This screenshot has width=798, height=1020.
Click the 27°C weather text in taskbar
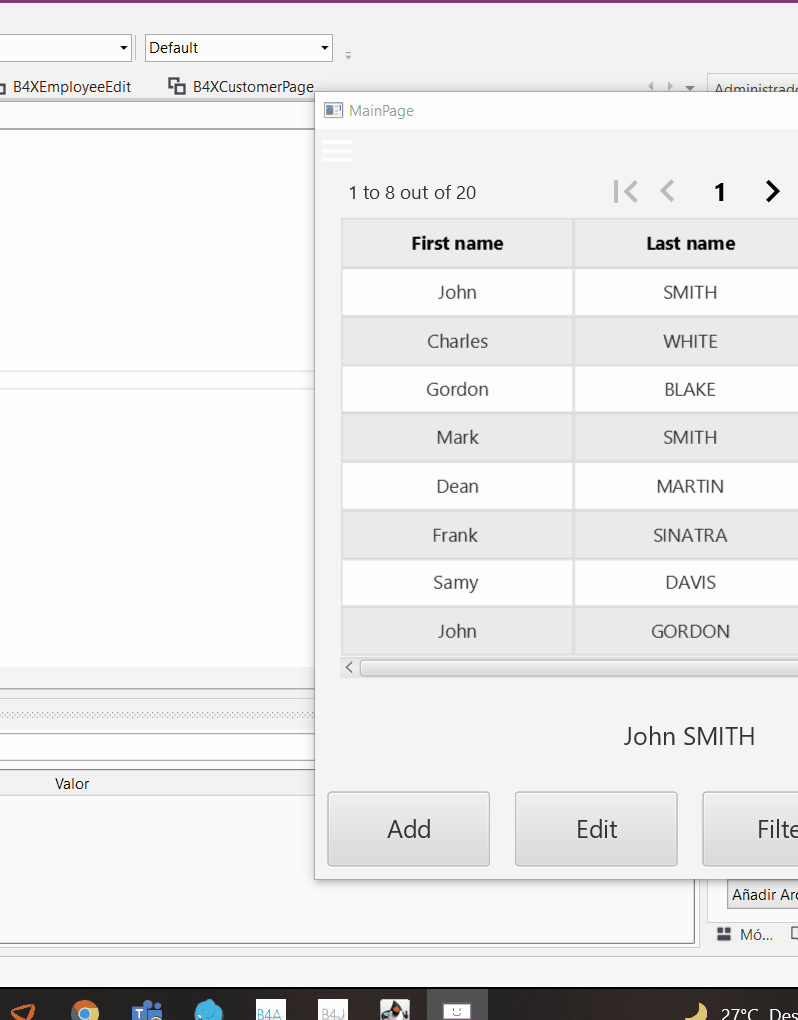pyautogui.click(x=739, y=1013)
